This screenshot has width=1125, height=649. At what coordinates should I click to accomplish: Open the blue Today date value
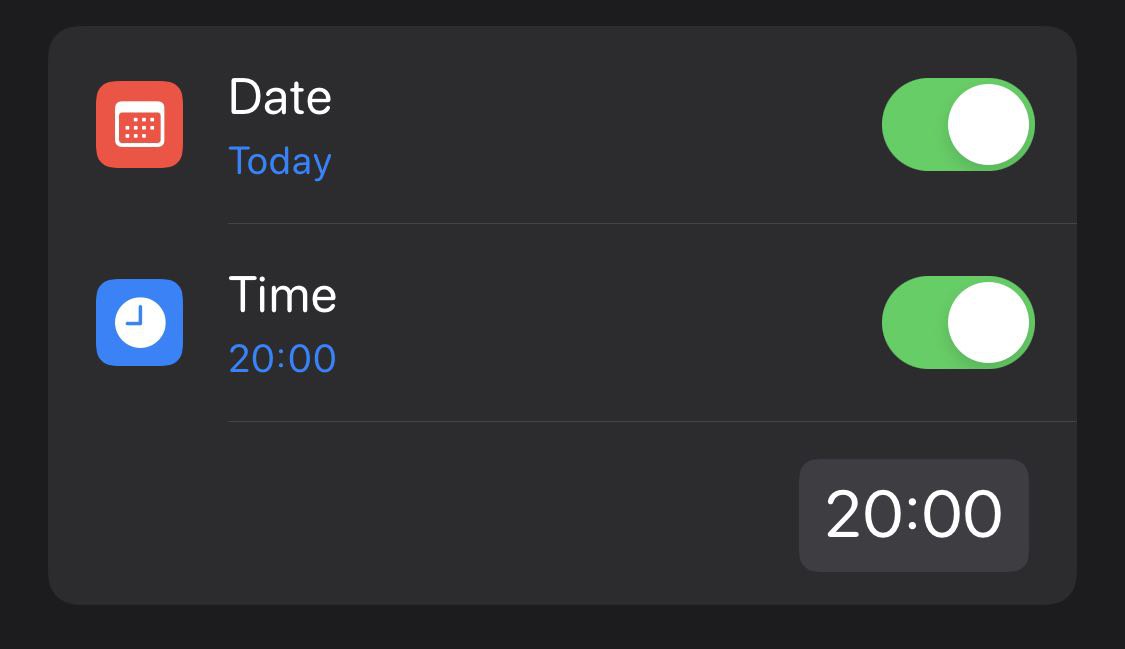(280, 161)
